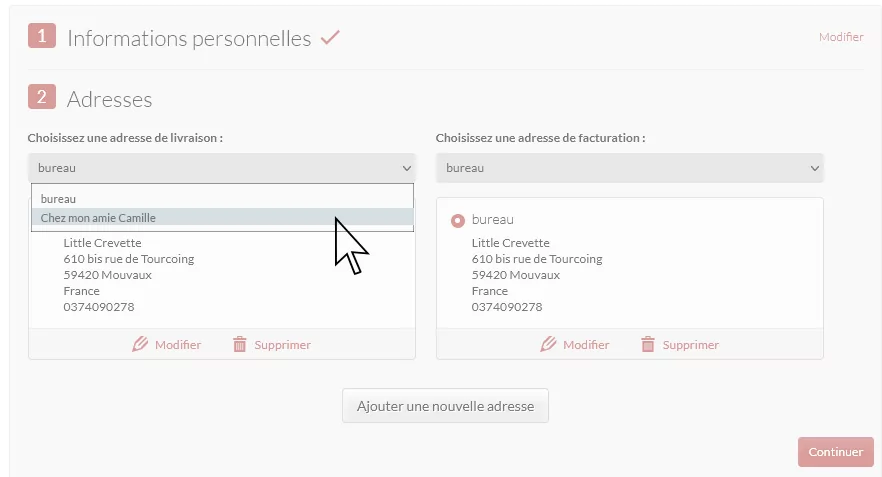This screenshot has height=477, width=882.
Task: Open the delivery address dropdown
Action: (x=222, y=168)
